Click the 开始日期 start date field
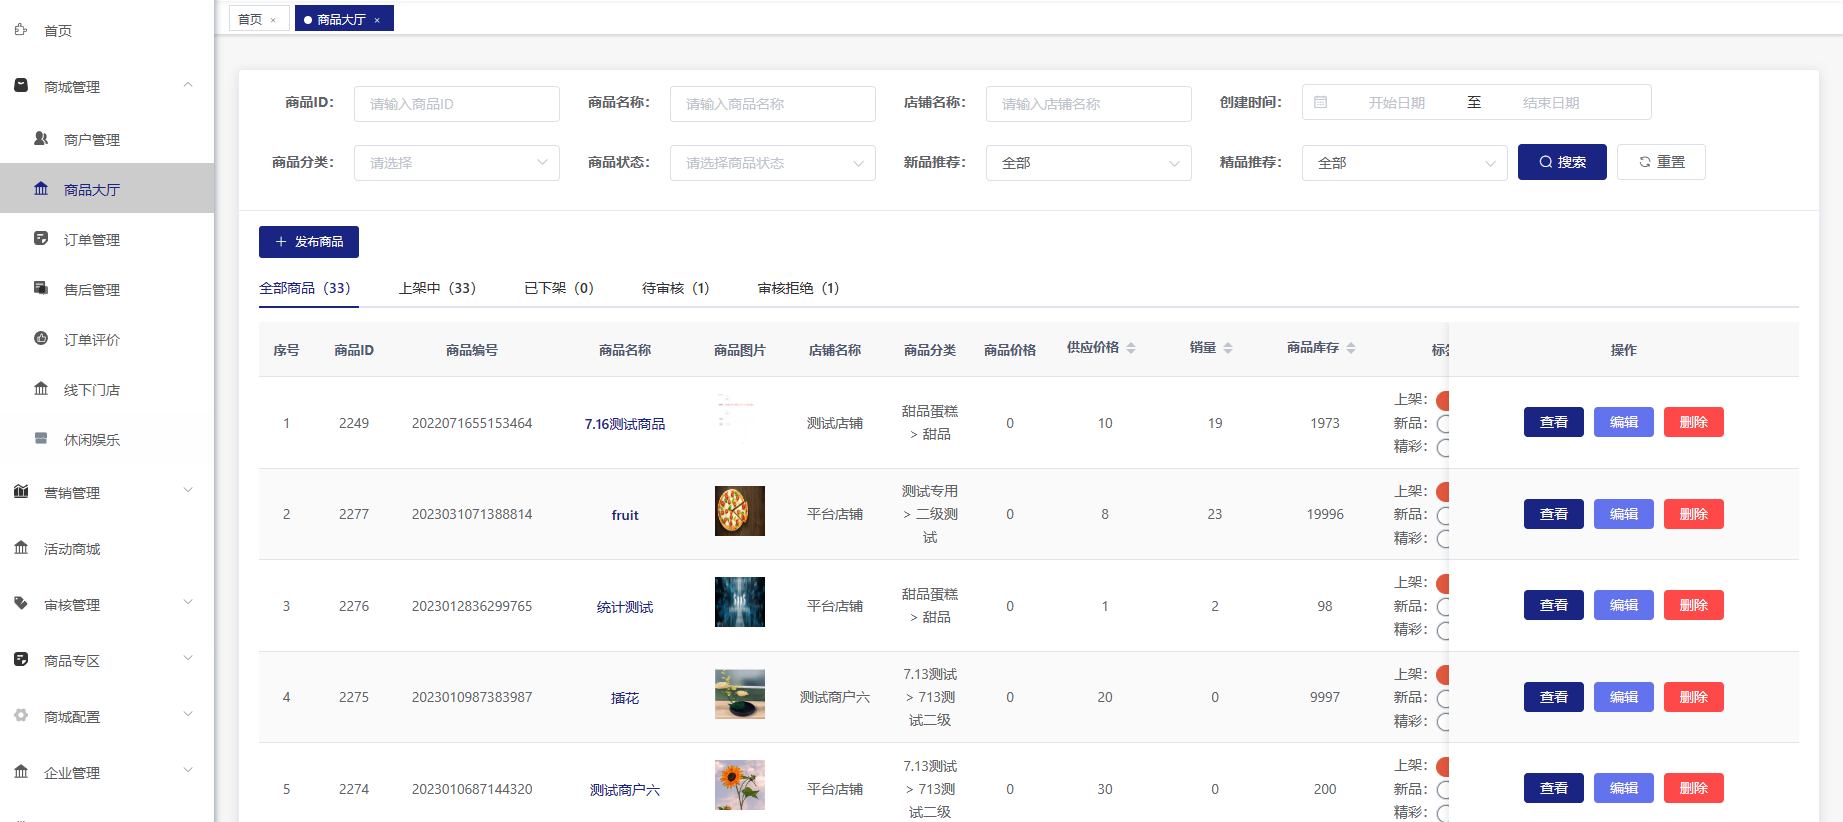Image resolution: width=1843 pixels, height=822 pixels. (x=1397, y=103)
